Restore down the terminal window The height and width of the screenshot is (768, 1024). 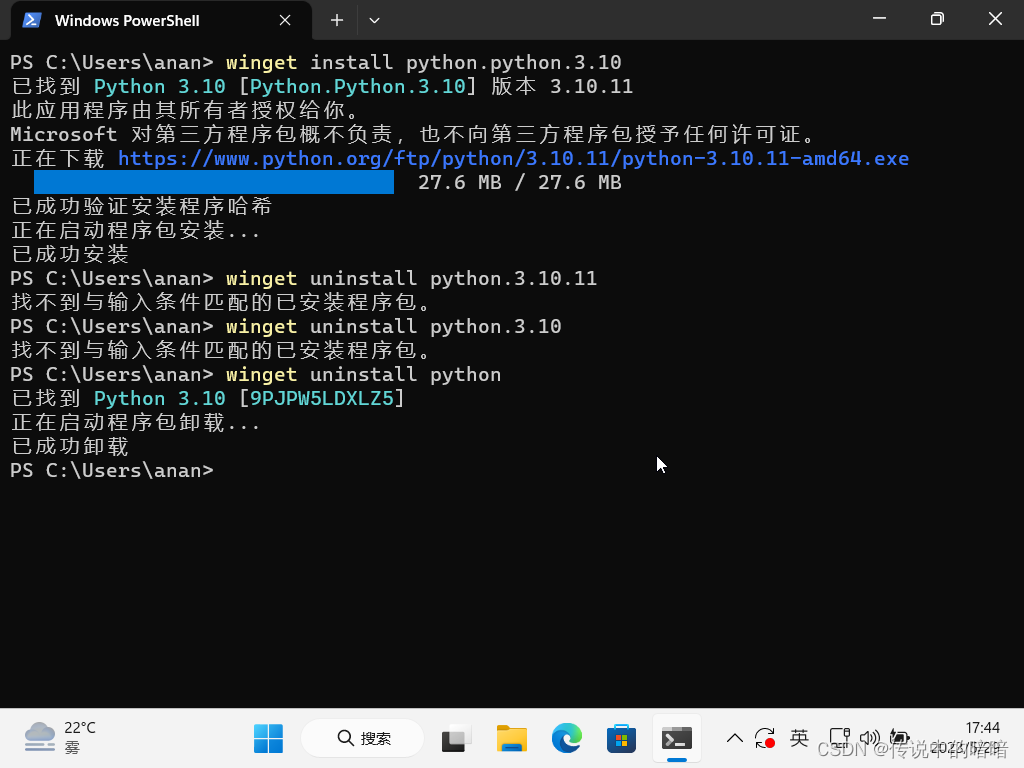point(937,19)
